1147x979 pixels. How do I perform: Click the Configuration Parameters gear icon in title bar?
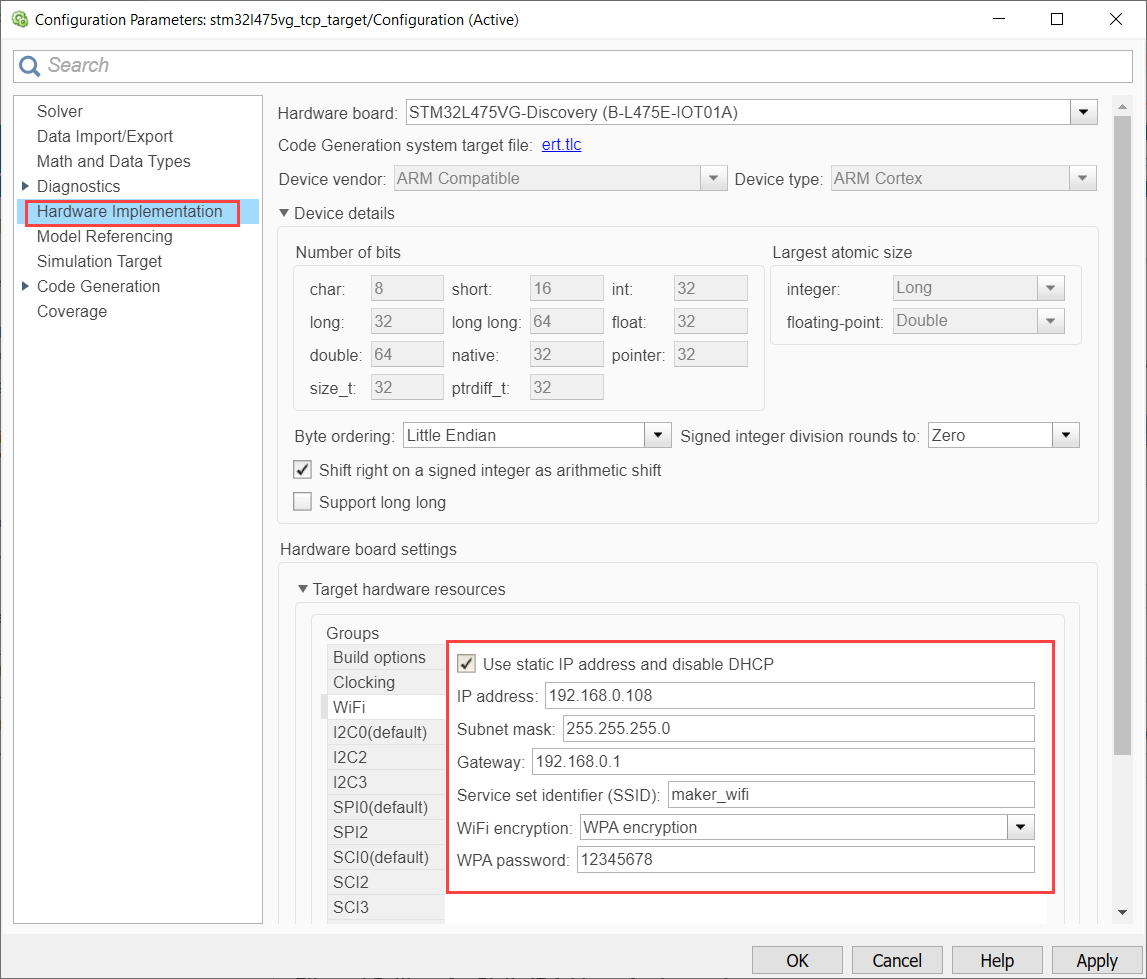coord(18,19)
